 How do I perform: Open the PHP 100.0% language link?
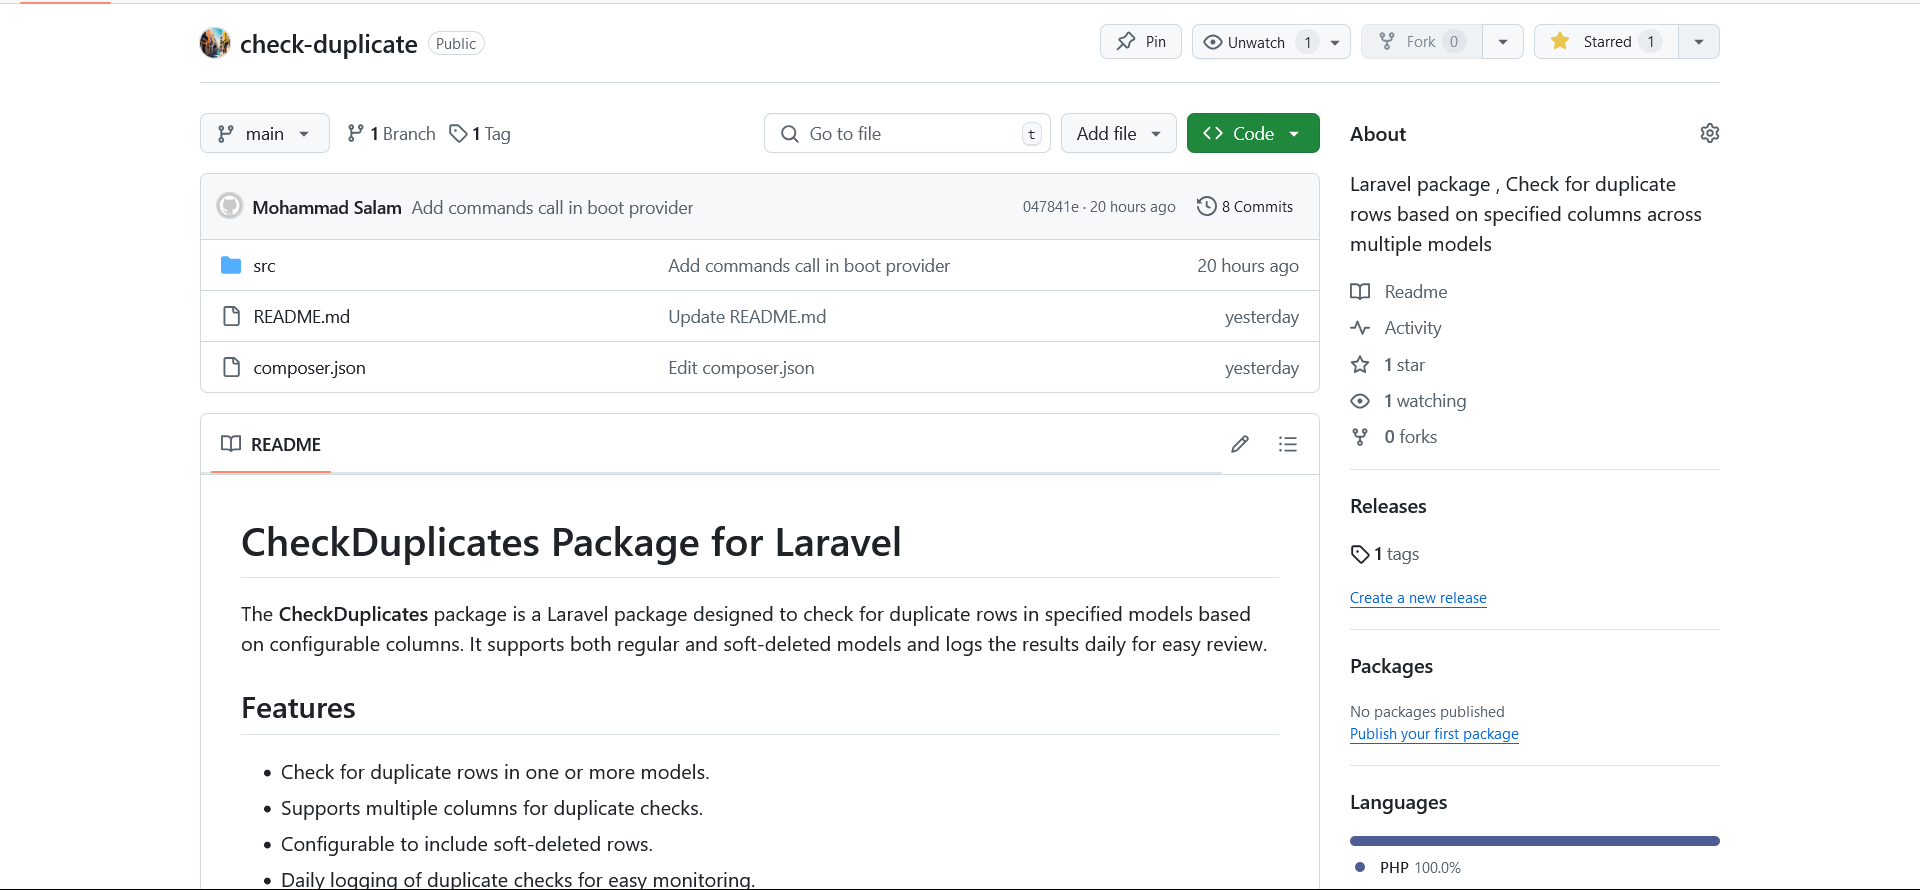(1410, 868)
